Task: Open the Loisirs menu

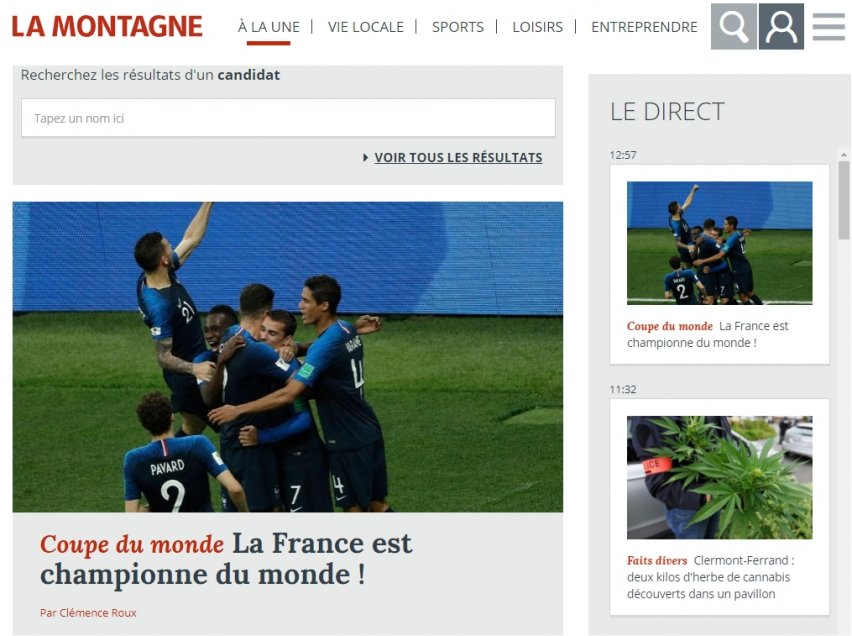Action: pos(537,27)
